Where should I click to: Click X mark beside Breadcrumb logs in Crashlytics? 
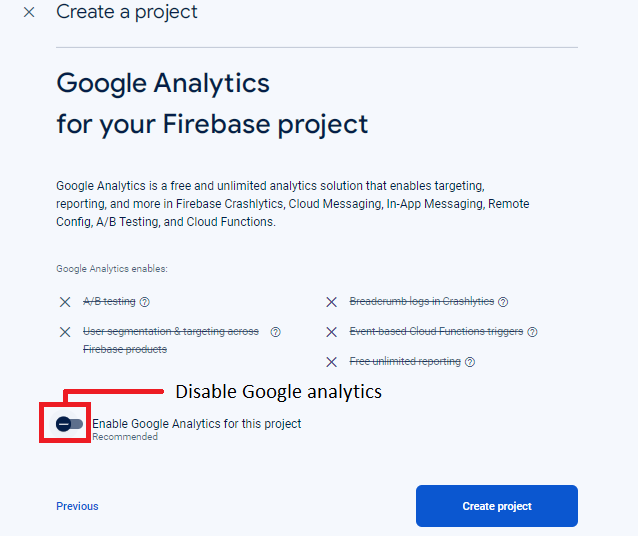tap(332, 302)
